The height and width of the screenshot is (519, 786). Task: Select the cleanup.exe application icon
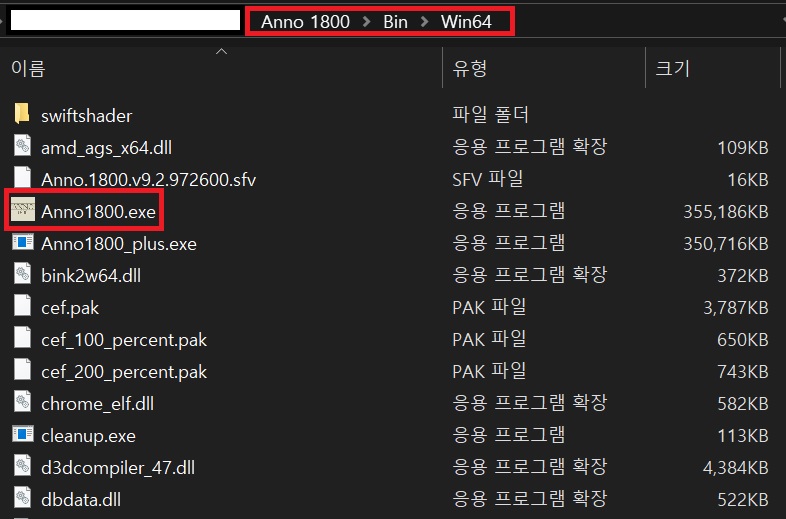click(23, 434)
